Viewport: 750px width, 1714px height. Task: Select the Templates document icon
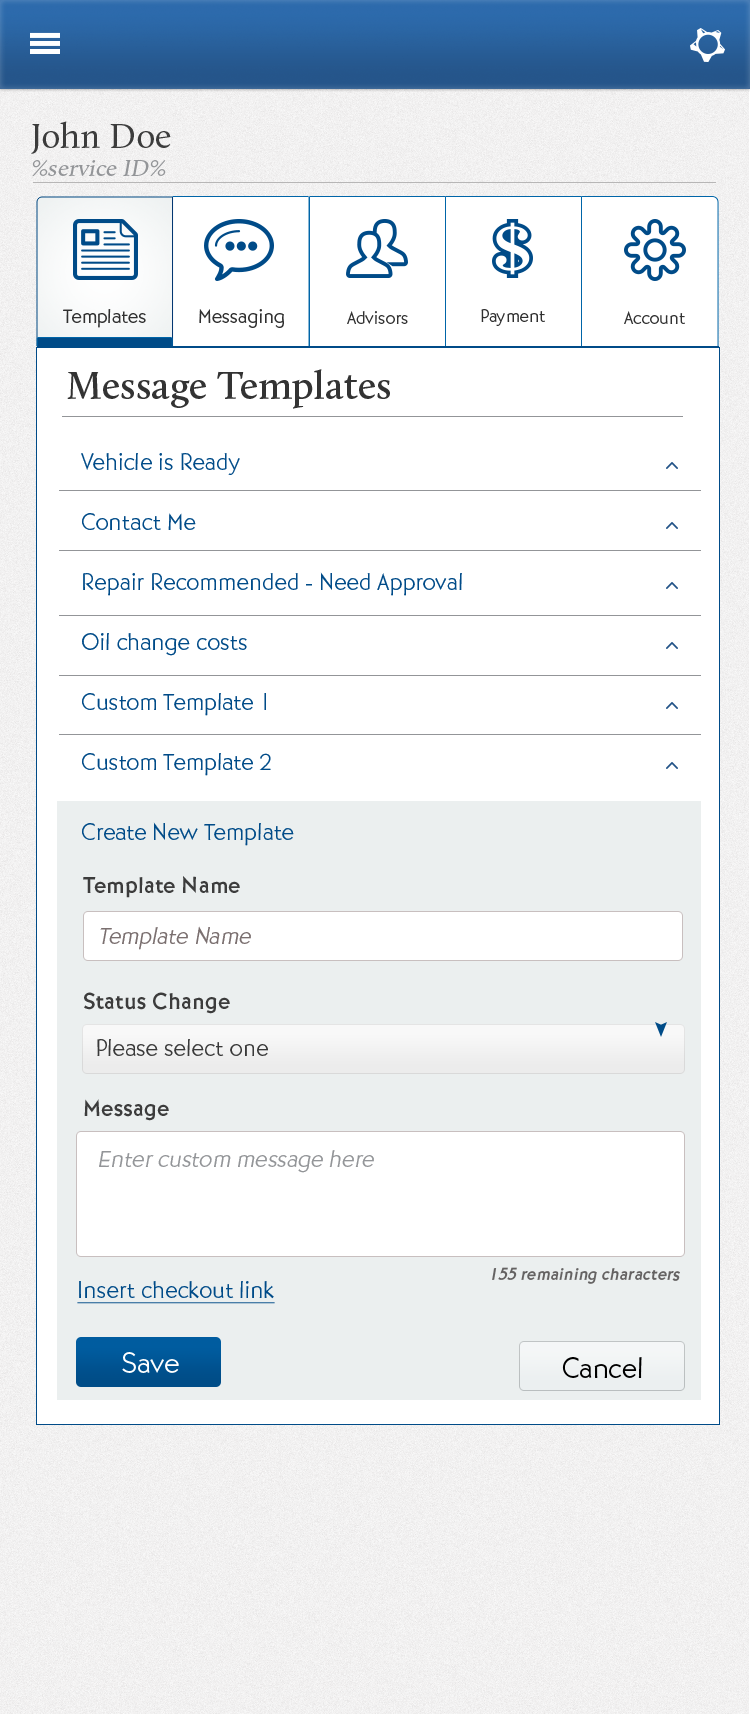pyautogui.click(x=105, y=250)
